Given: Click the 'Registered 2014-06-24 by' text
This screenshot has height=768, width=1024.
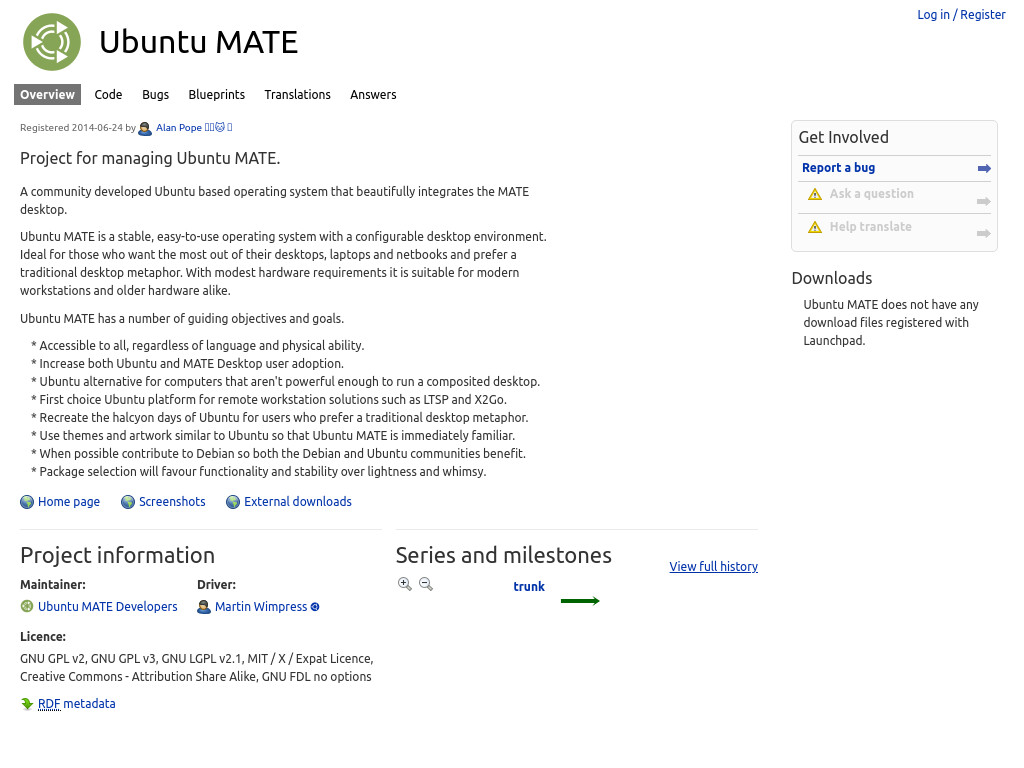Looking at the screenshot, I should click(x=78, y=127).
